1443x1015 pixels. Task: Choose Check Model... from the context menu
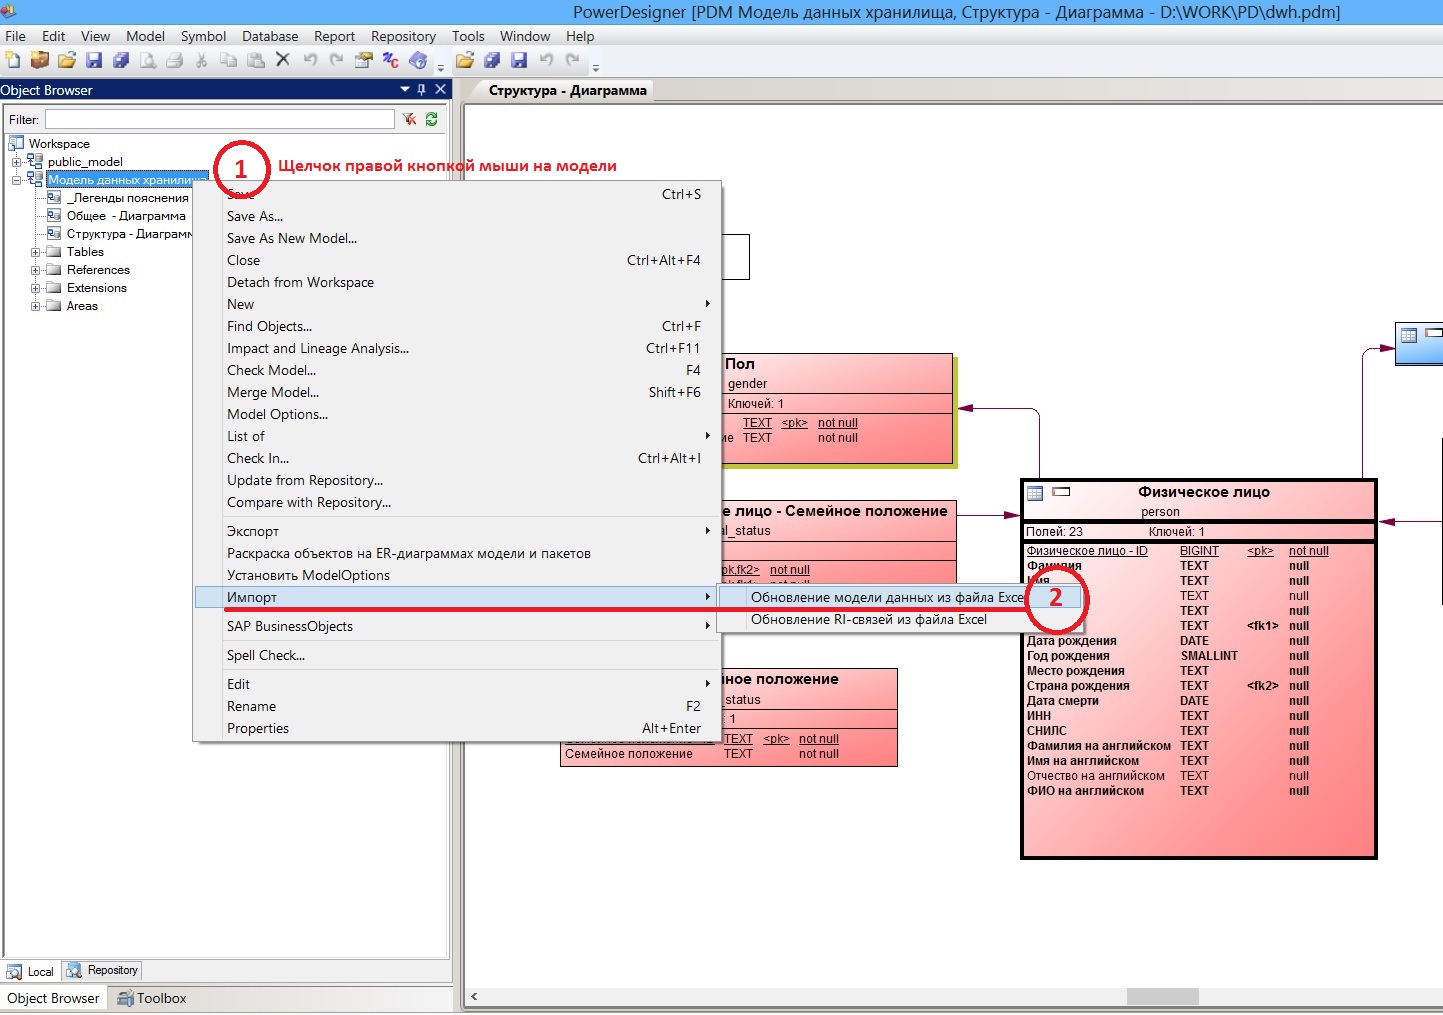tap(457, 370)
